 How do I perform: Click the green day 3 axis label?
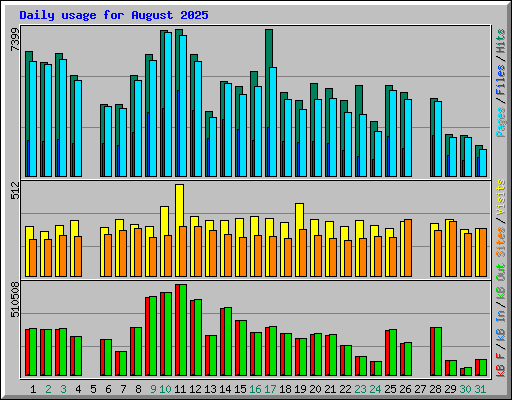coord(63,389)
